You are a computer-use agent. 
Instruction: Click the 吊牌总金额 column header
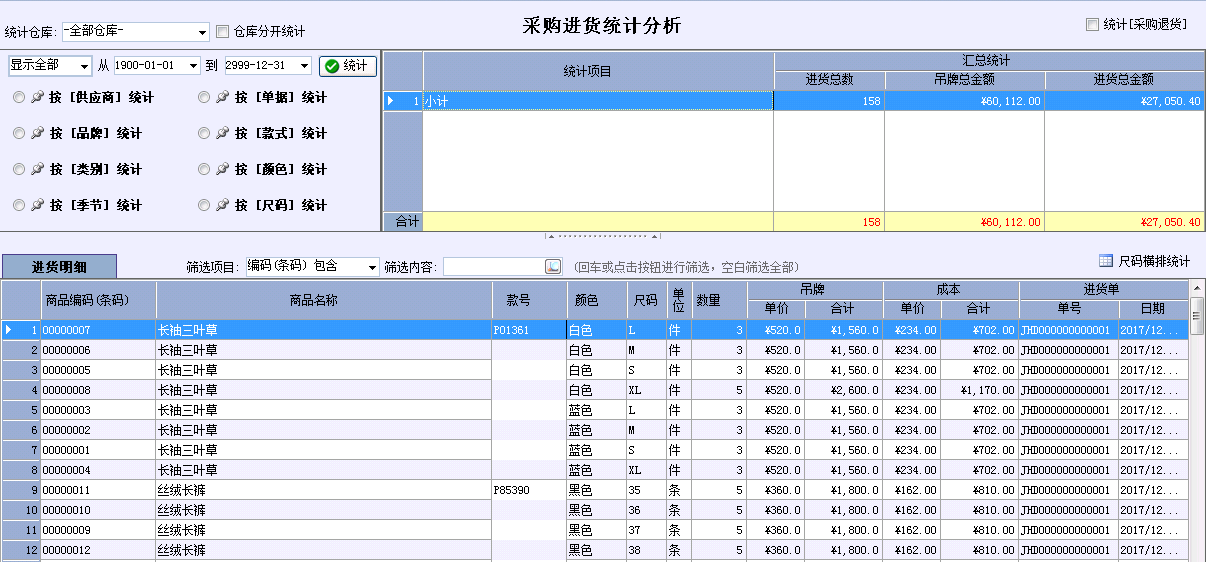coord(965,80)
